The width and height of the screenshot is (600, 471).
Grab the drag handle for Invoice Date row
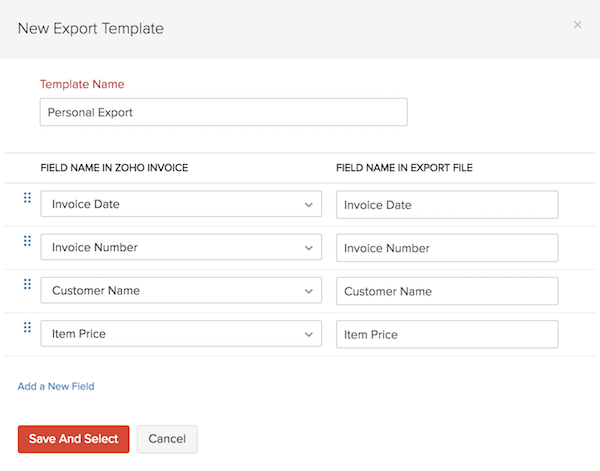(x=27, y=199)
